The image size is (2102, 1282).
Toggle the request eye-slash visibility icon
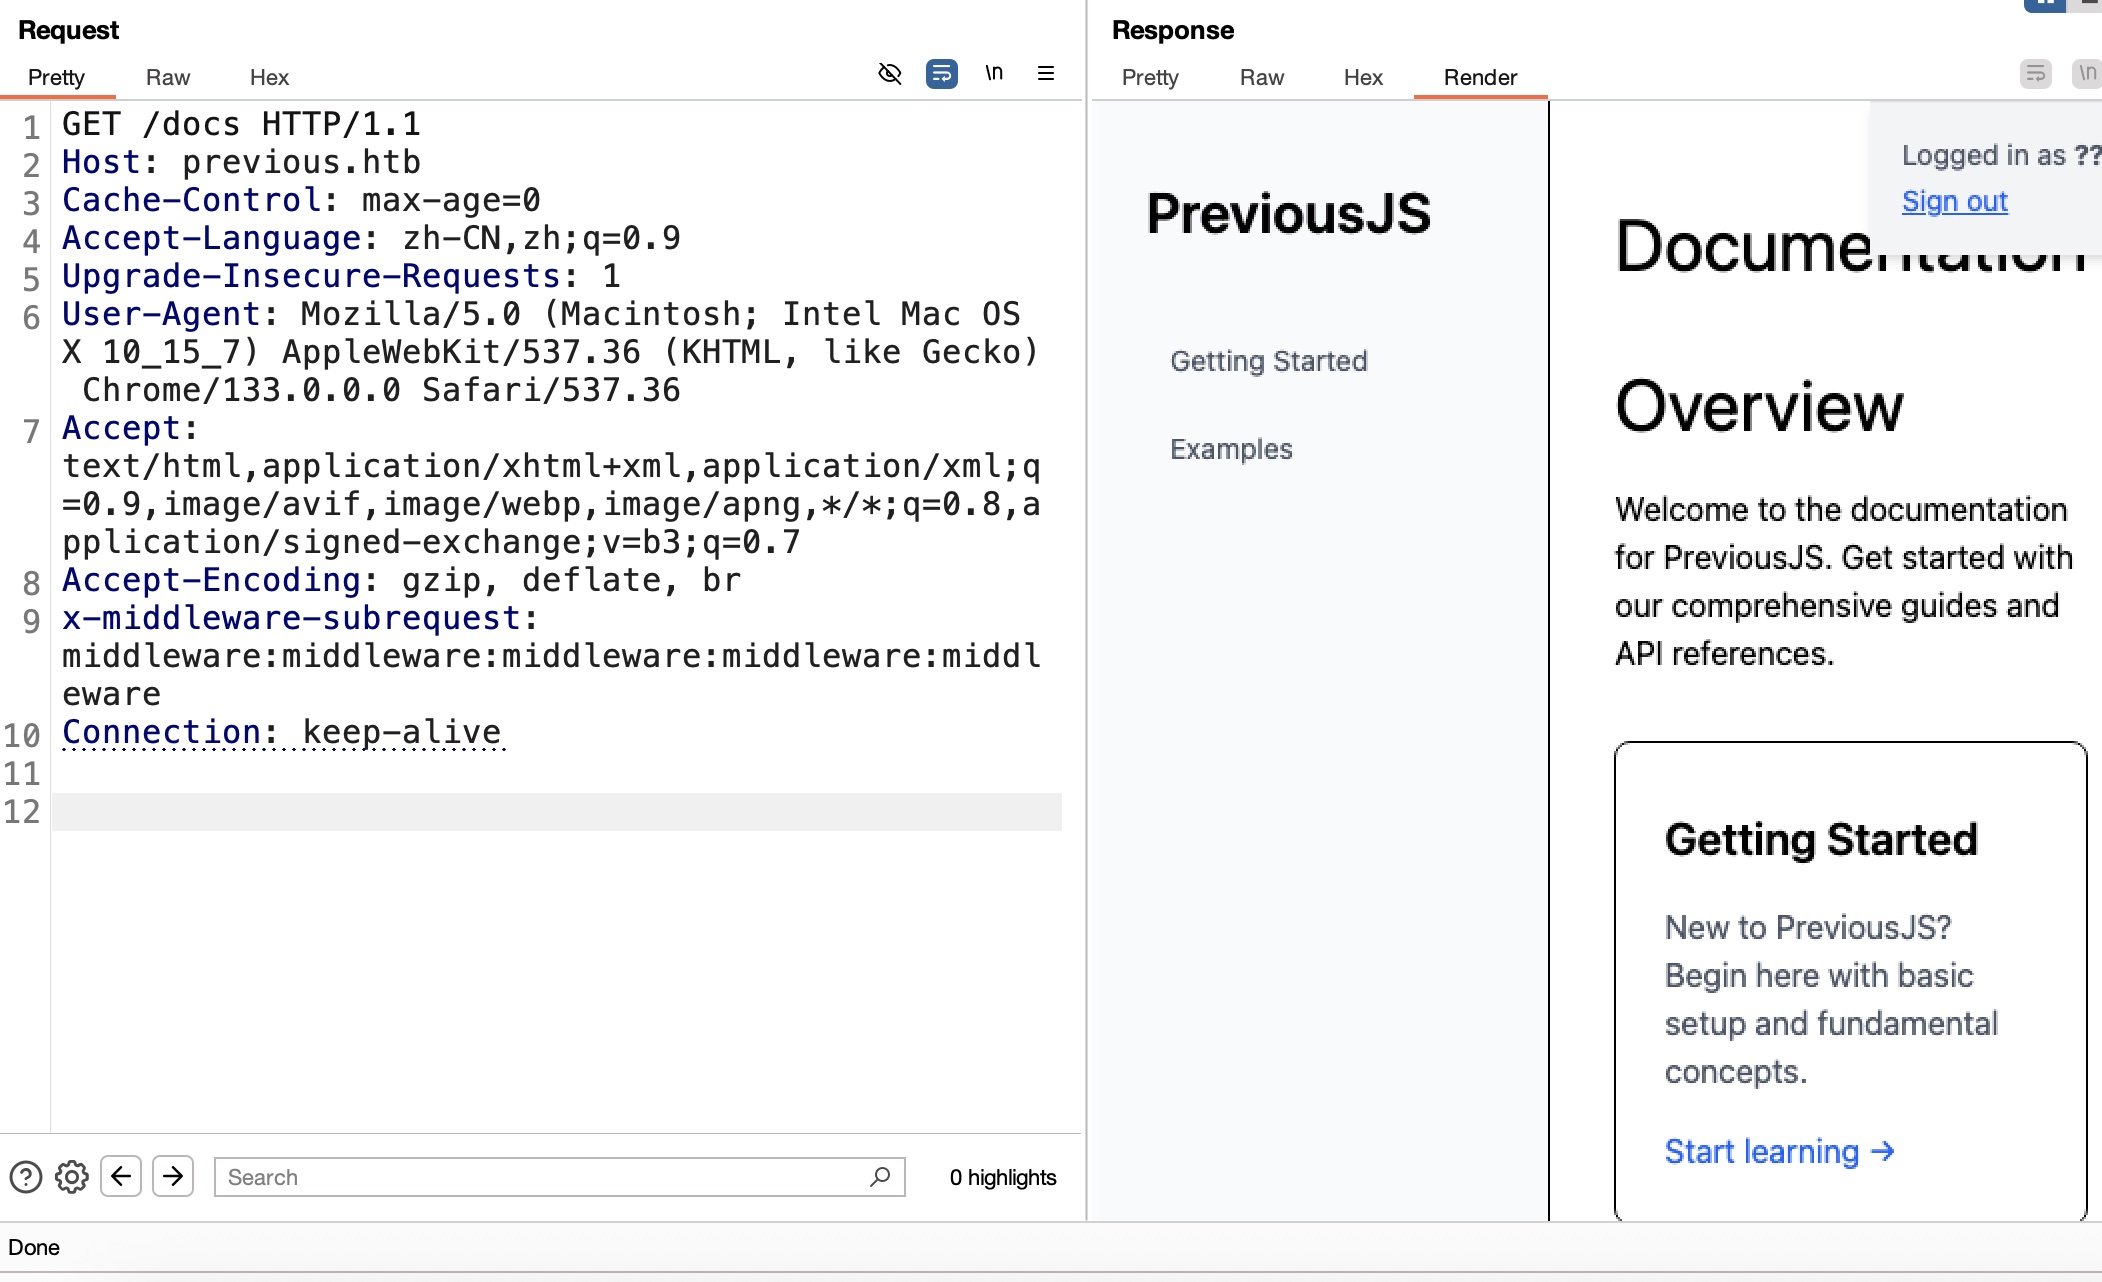click(889, 73)
